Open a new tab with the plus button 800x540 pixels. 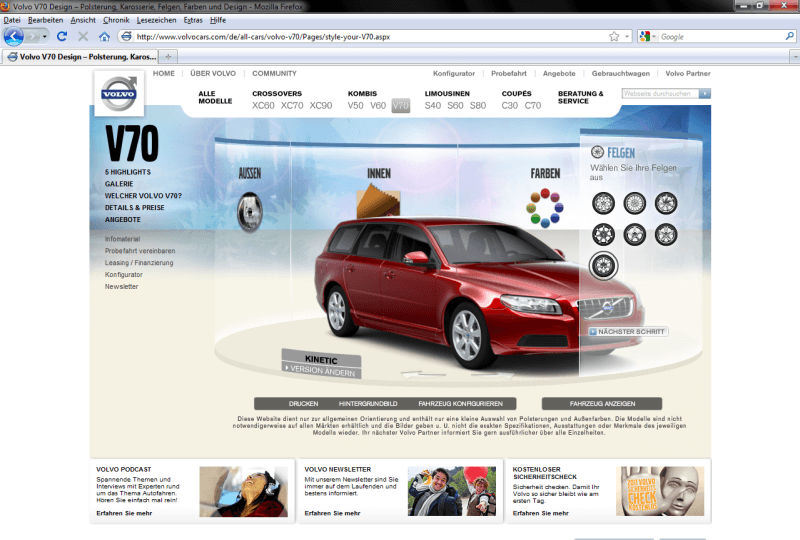(x=168, y=56)
